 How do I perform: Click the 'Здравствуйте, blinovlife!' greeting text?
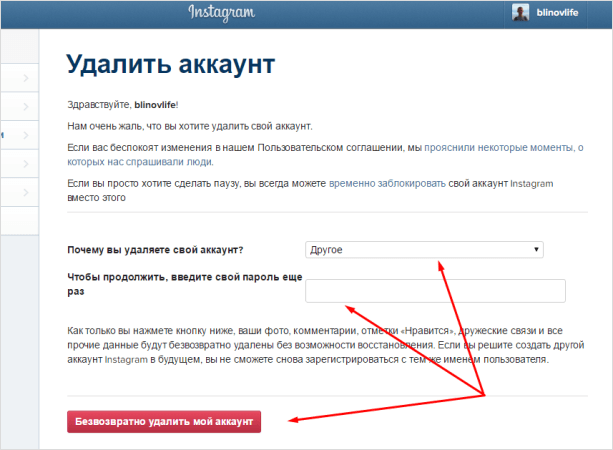123,105
